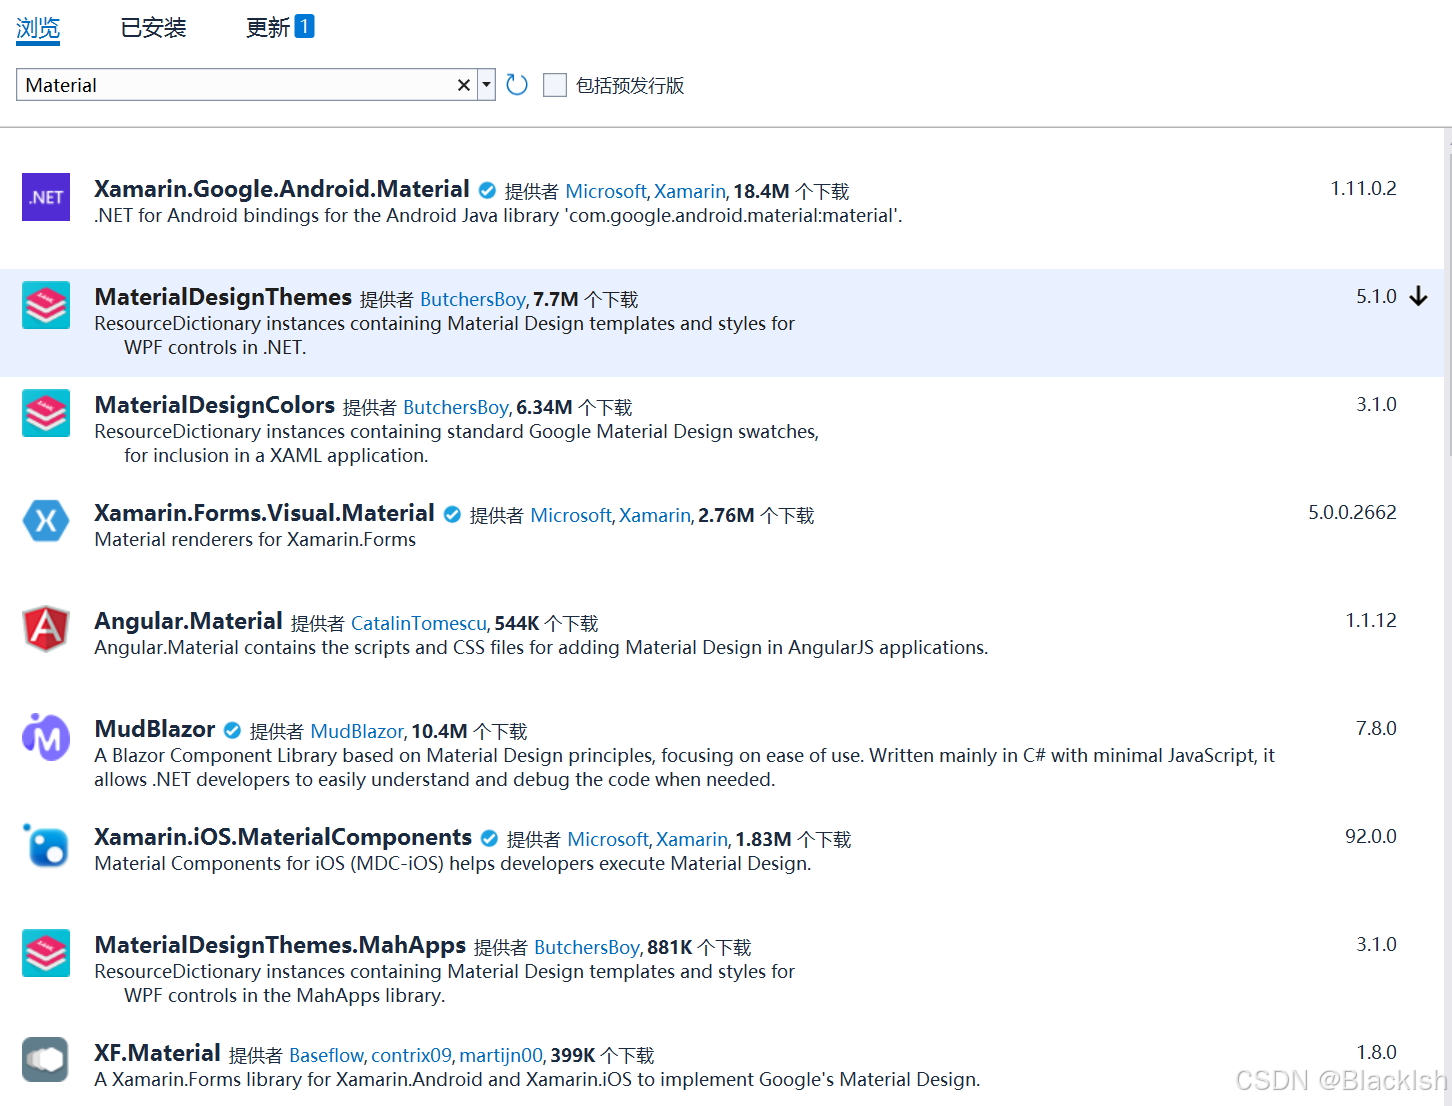Click the install arrow next to 5.1.0
Viewport: 1452px width, 1106px height.
pyautogui.click(x=1418, y=297)
